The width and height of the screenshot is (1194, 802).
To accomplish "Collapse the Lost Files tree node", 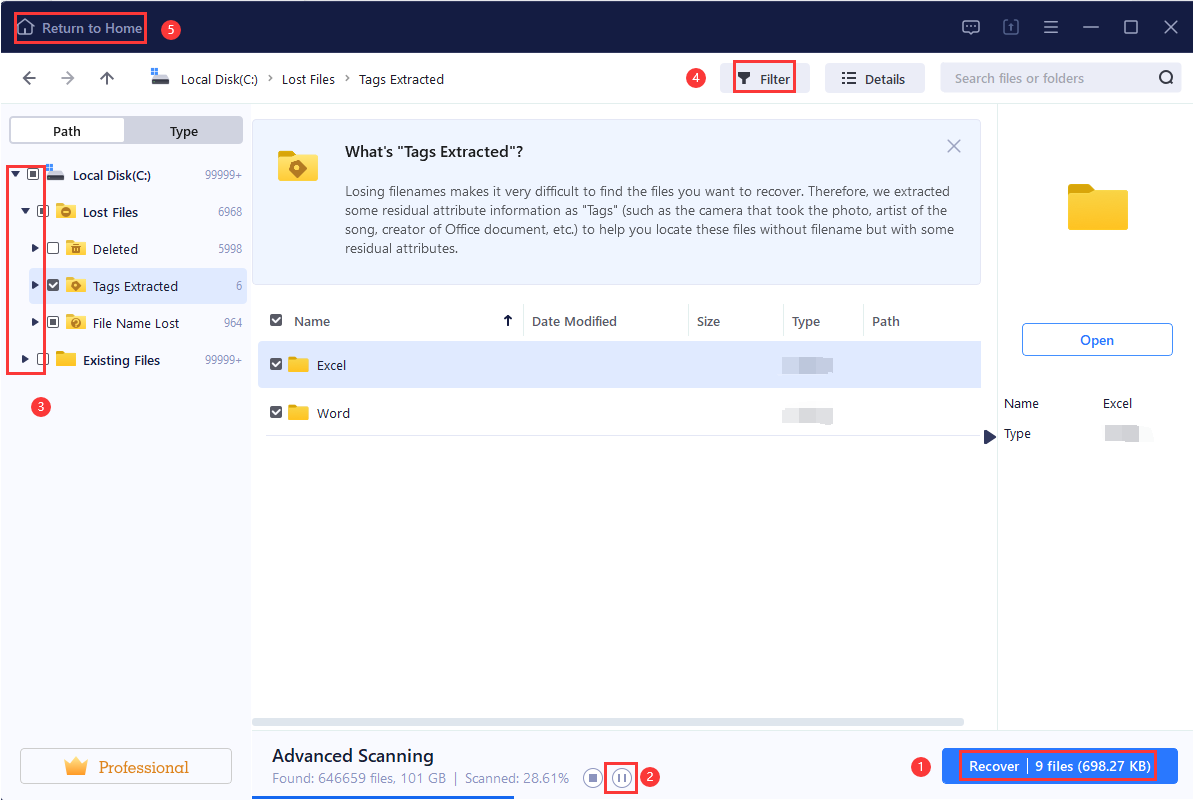I will pyautogui.click(x=25, y=211).
